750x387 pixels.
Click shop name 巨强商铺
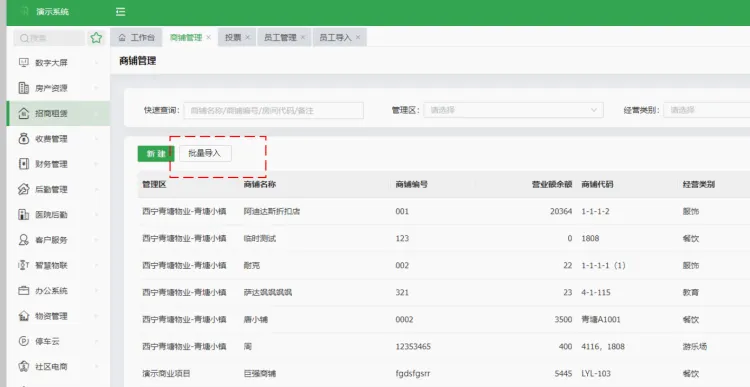coord(260,373)
